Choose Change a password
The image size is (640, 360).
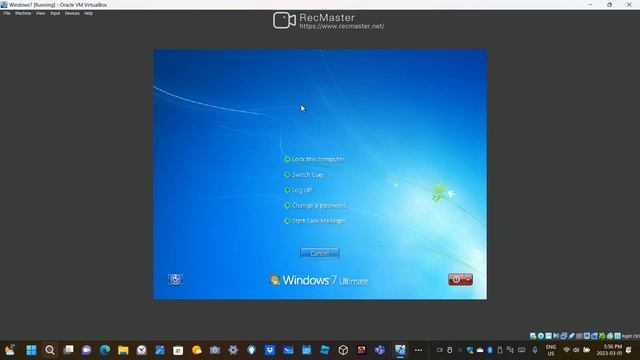(x=320, y=206)
